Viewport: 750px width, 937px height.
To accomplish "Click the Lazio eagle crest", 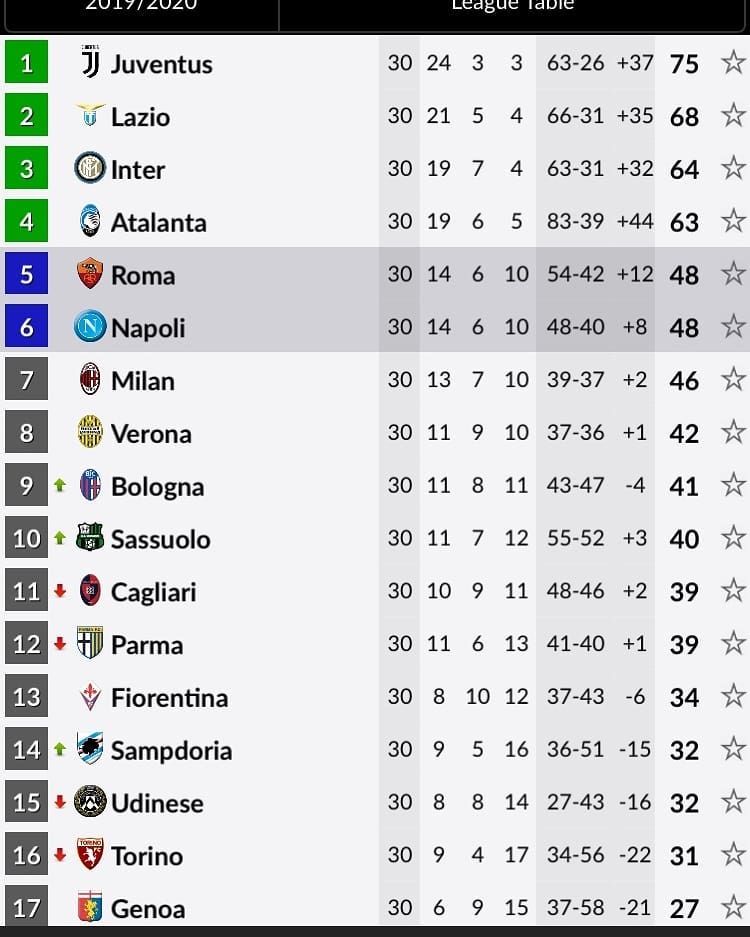I will (x=90, y=115).
